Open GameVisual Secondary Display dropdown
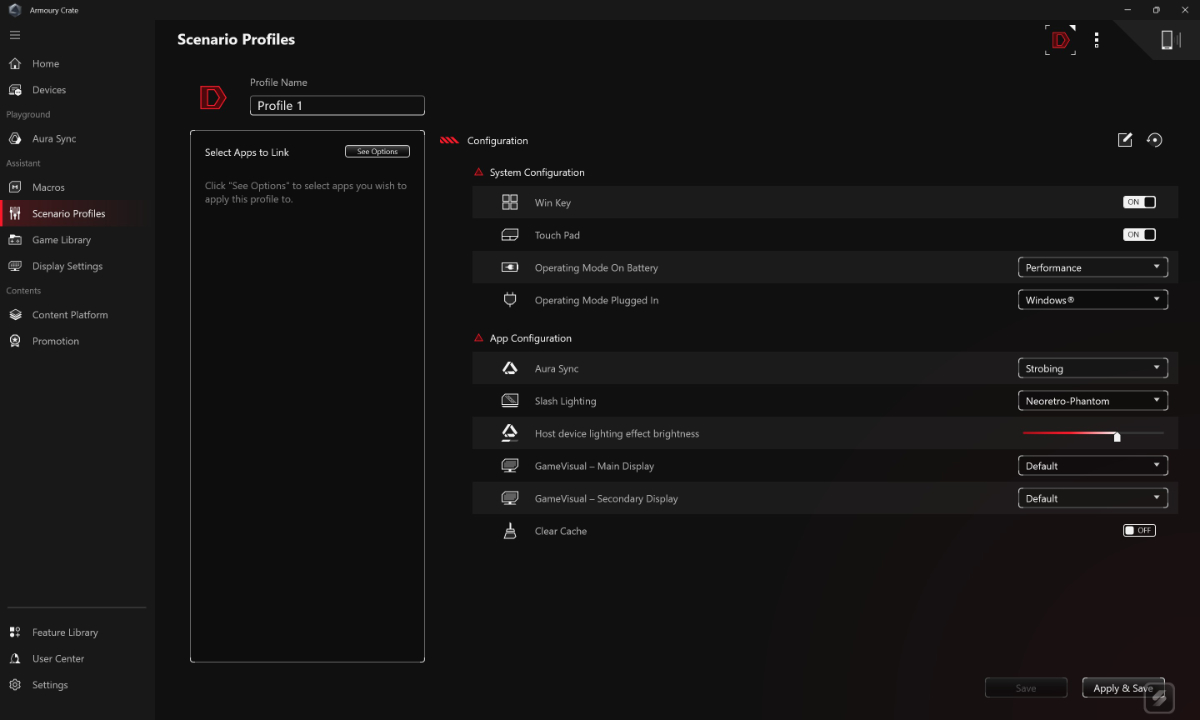 [1093, 498]
